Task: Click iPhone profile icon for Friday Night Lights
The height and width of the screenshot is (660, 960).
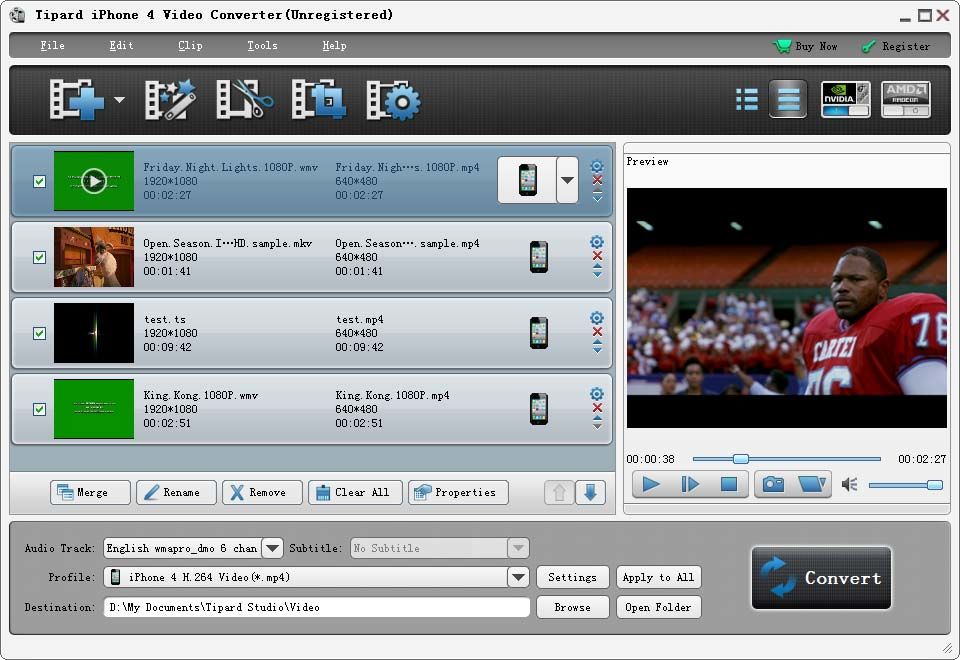Action: pyautogui.click(x=527, y=180)
